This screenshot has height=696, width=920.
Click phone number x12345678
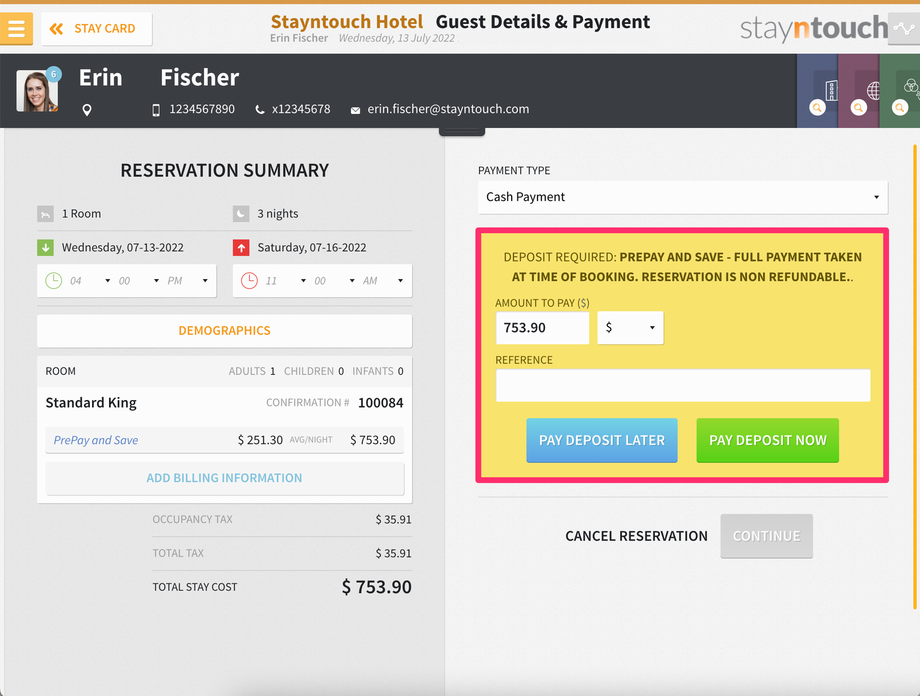[x=301, y=110]
